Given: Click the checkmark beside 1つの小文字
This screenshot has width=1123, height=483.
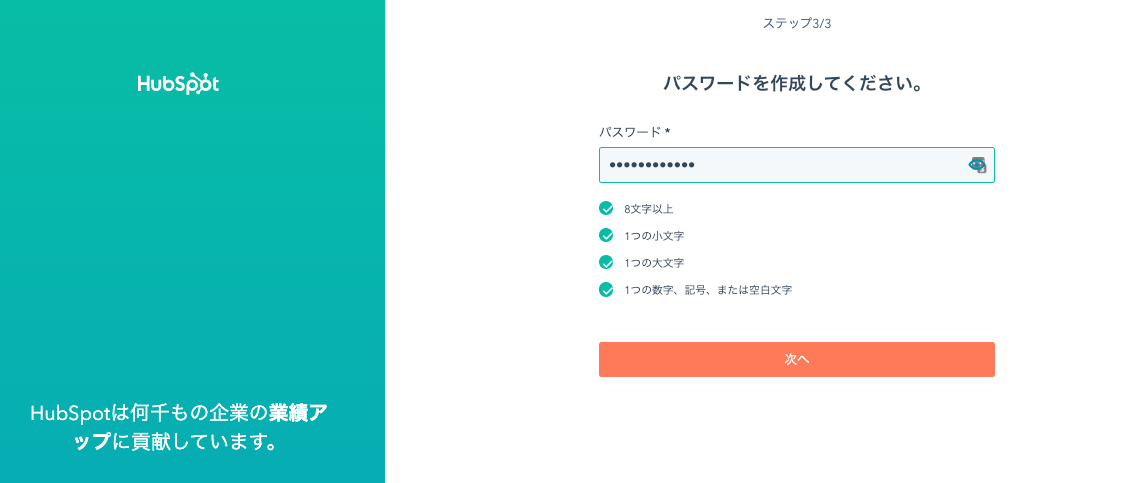Looking at the screenshot, I should [x=606, y=236].
